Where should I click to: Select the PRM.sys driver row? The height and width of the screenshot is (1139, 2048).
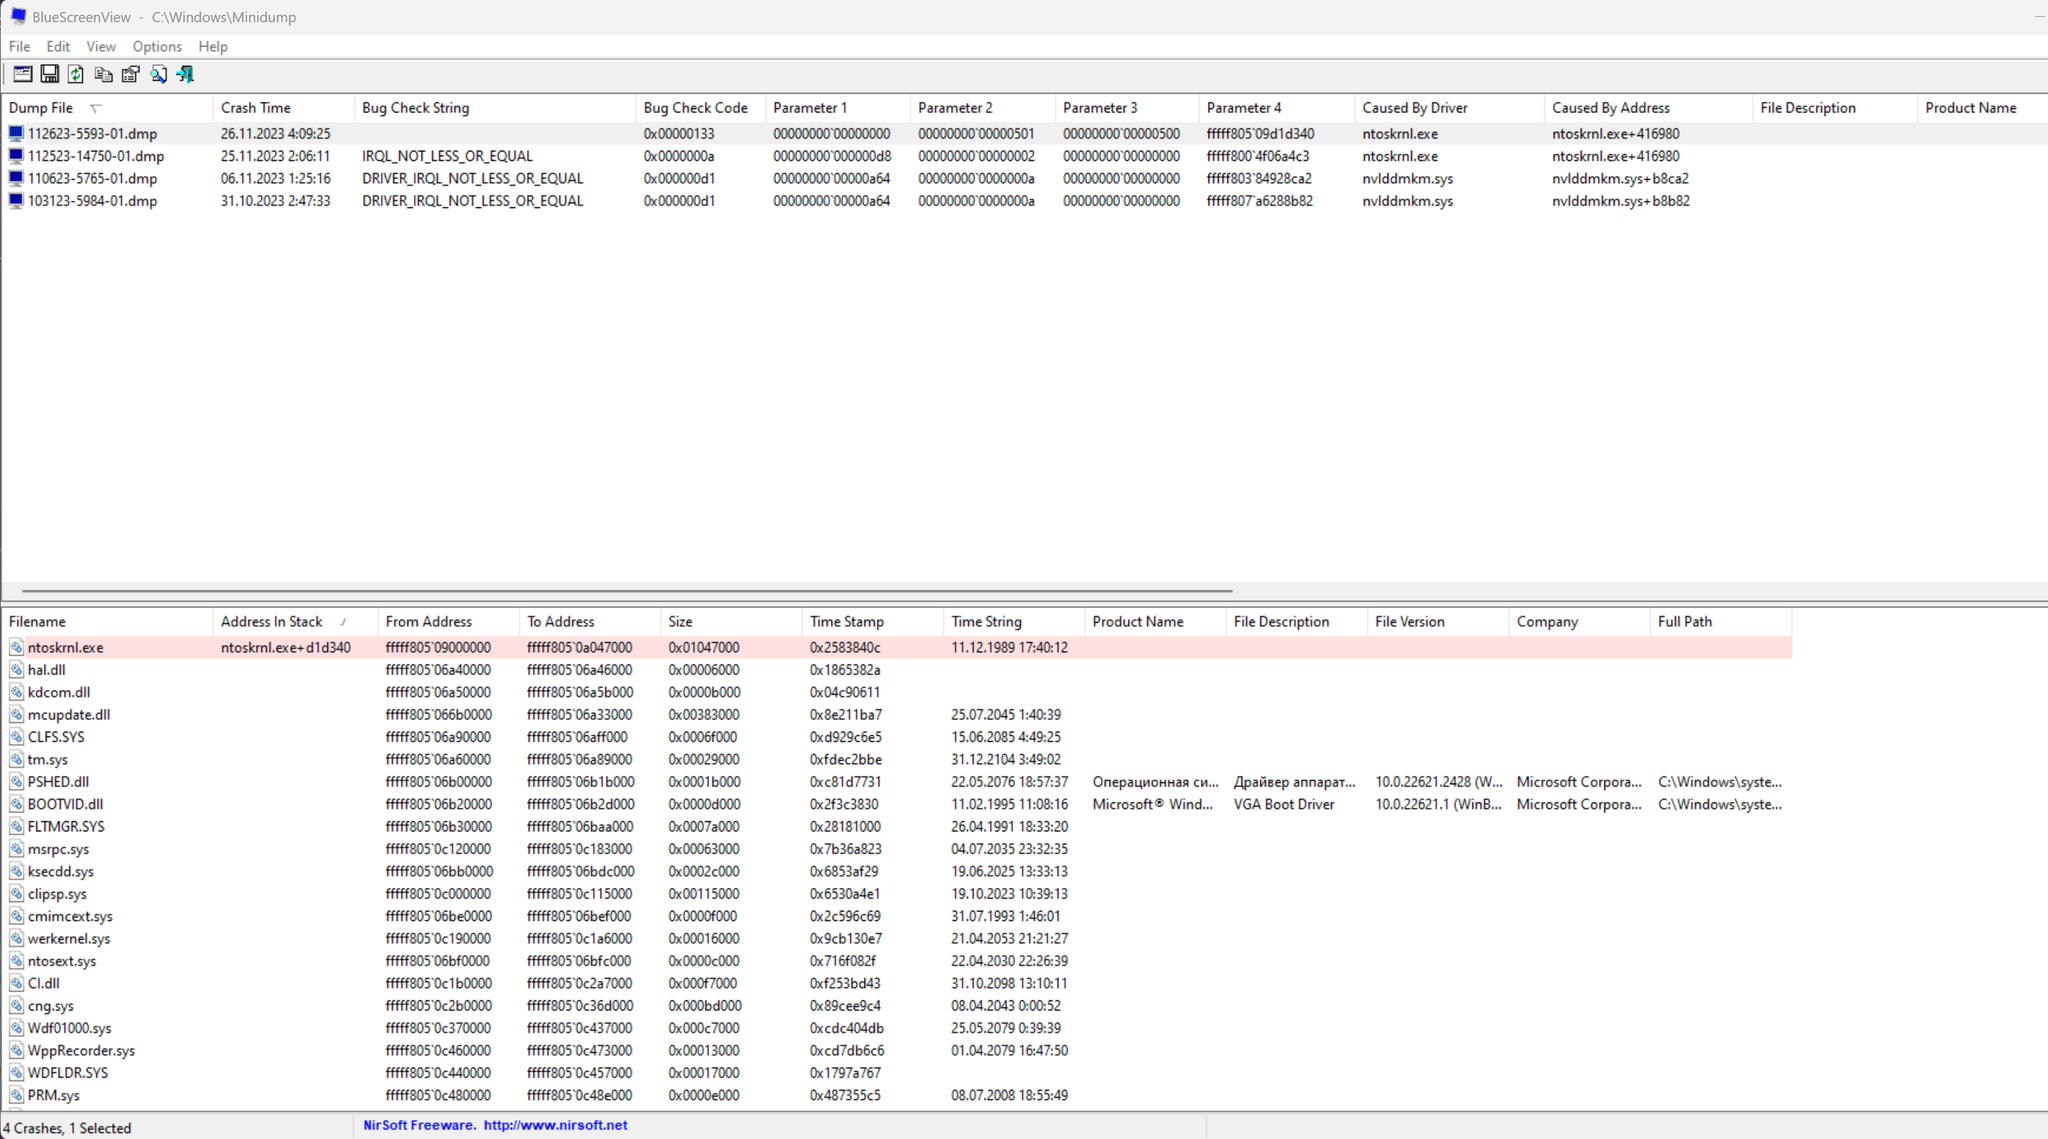[897, 1095]
